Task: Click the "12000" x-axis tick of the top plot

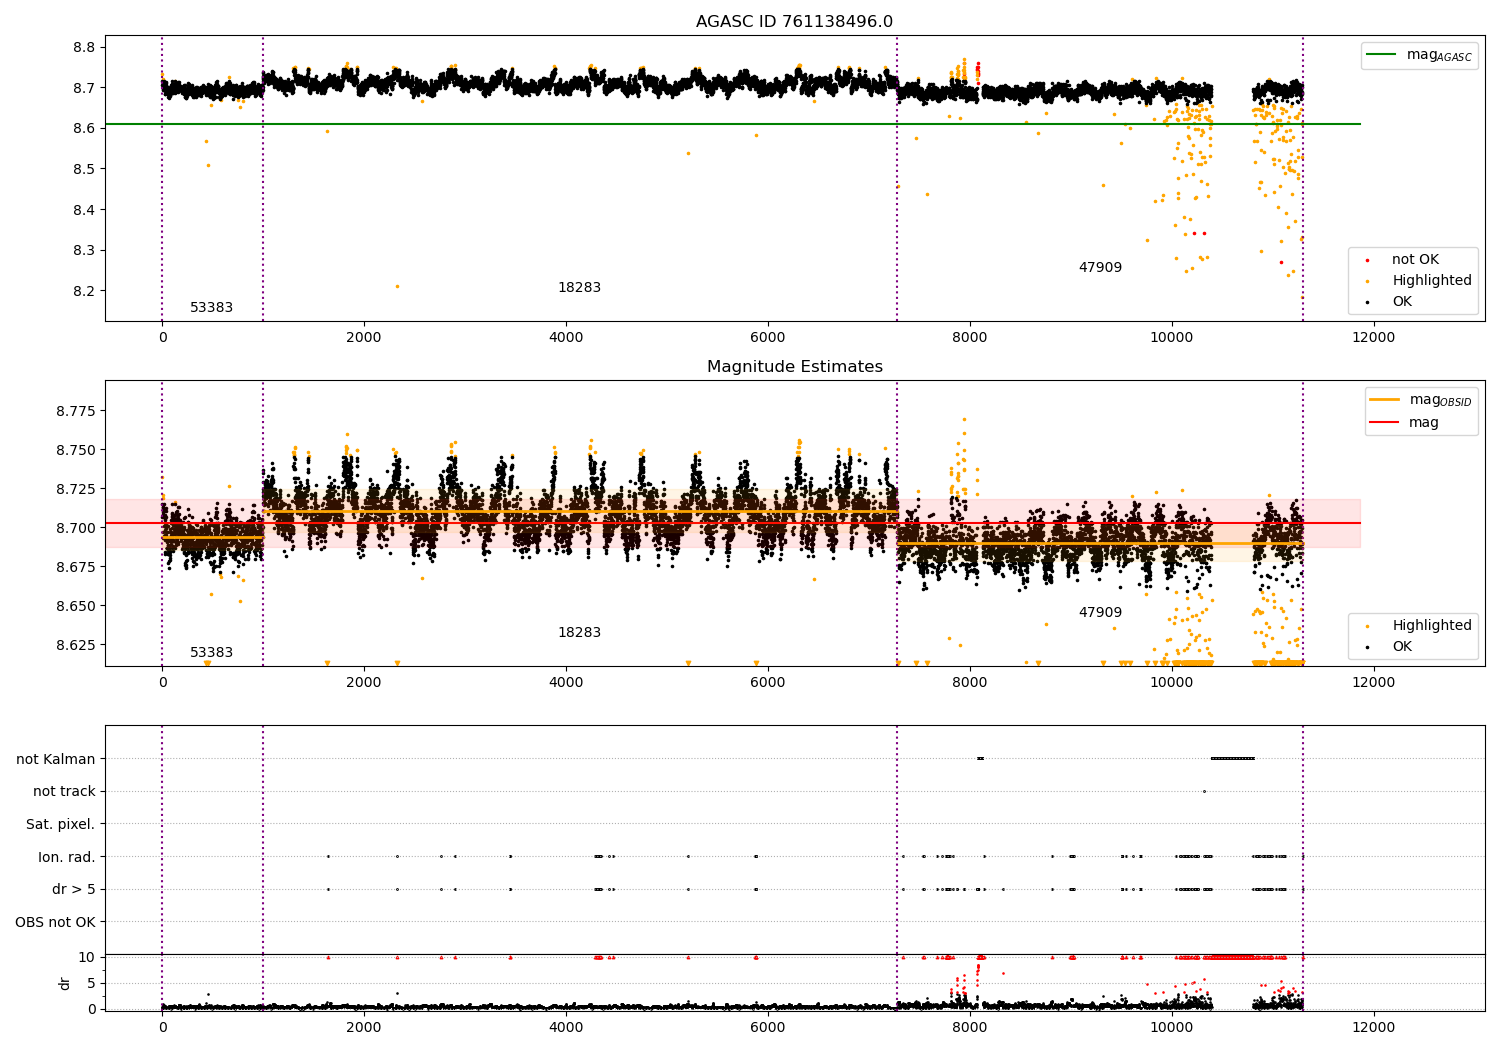Action: pyautogui.click(x=1373, y=338)
